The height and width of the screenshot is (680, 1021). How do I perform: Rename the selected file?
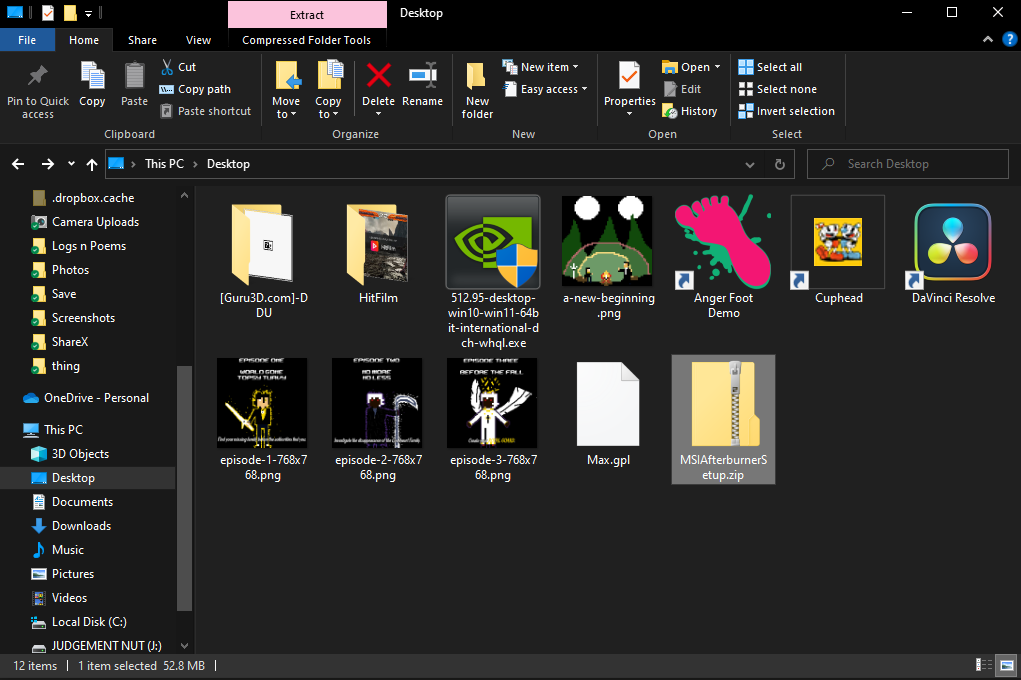pyautogui.click(x=423, y=84)
